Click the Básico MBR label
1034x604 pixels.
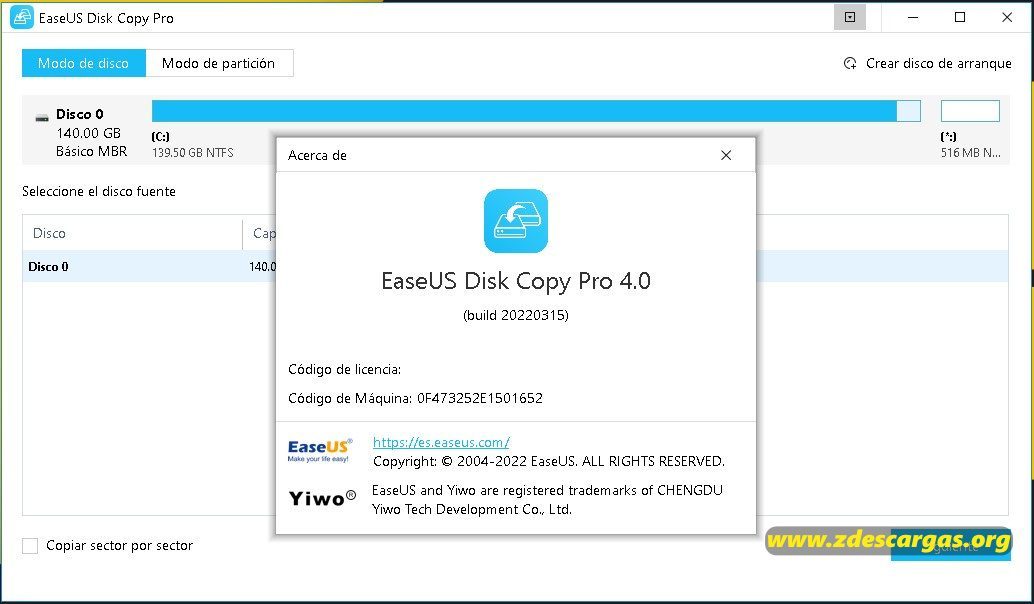[x=91, y=152]
